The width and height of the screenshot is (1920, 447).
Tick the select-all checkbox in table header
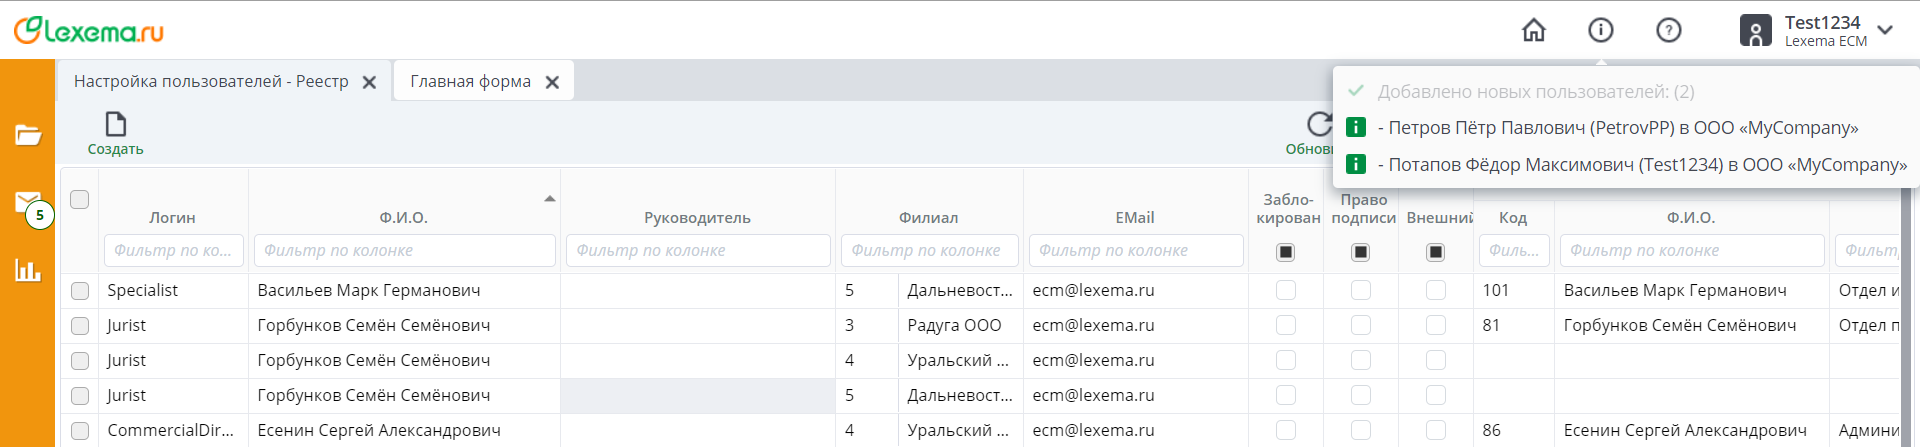point(80,199)
